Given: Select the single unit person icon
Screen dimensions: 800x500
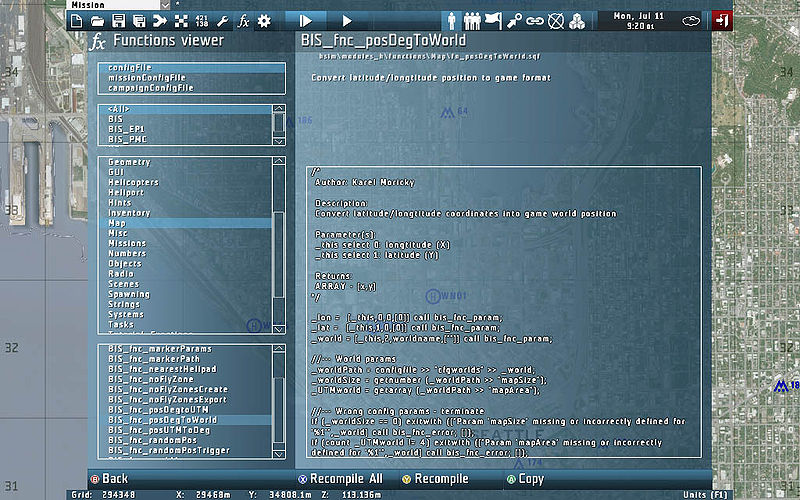Looking at the screenshot, I should coord(452,21).
